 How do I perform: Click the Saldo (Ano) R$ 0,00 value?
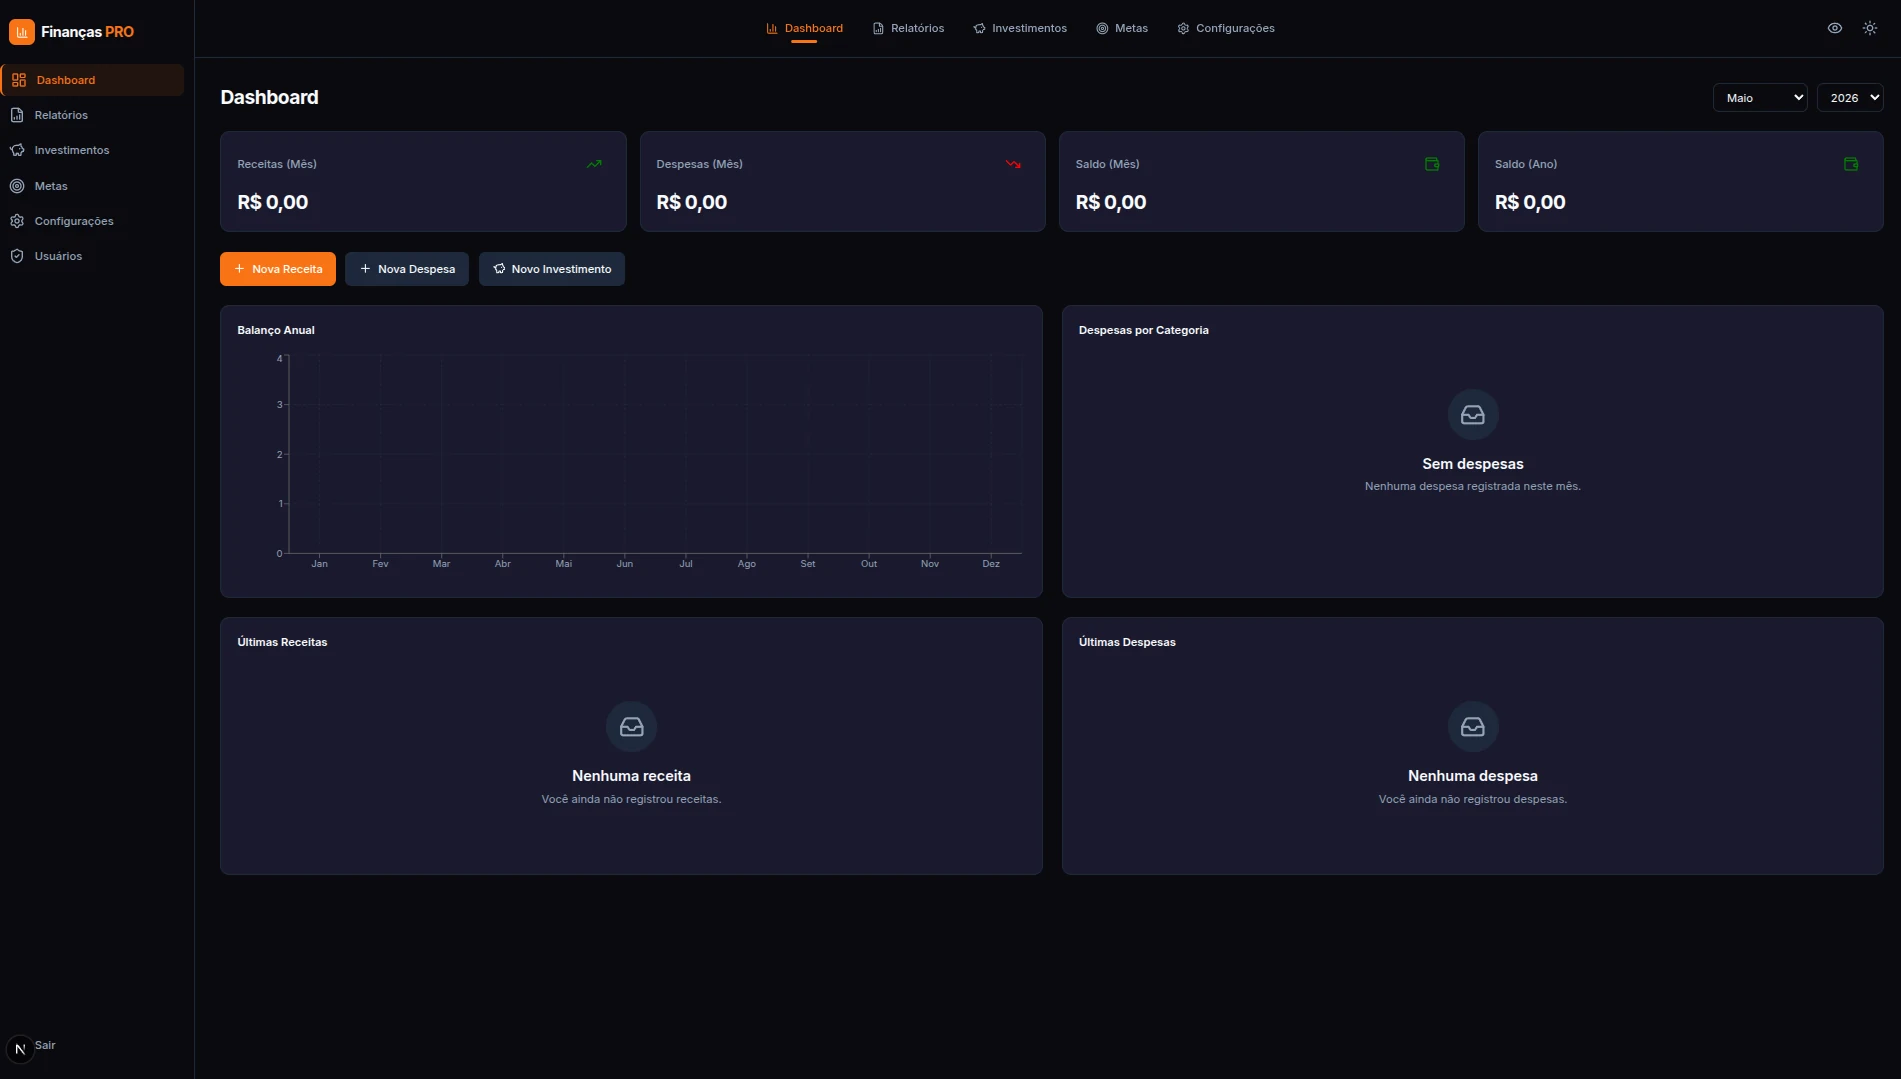pos(1530,202)
